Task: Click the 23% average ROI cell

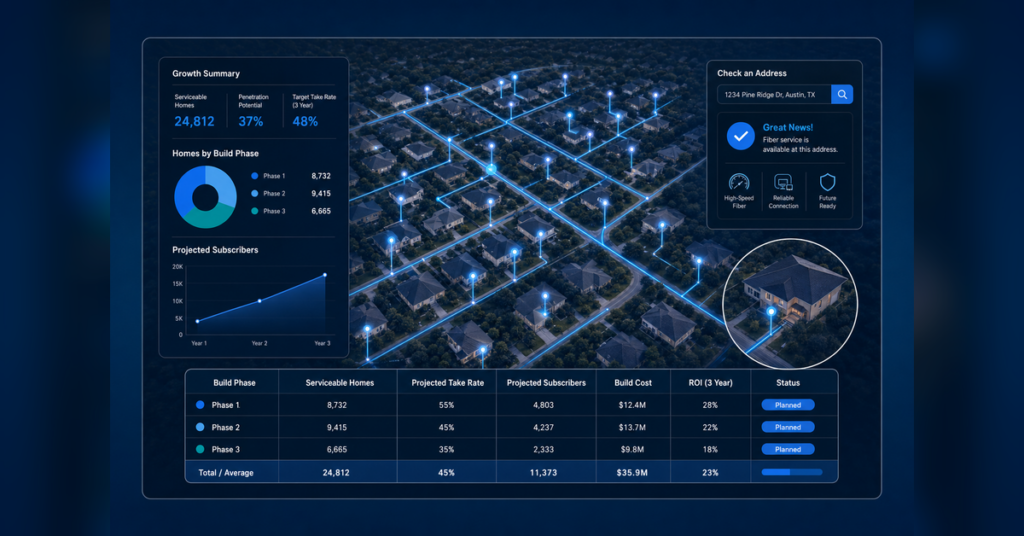Action: [710, 472]
